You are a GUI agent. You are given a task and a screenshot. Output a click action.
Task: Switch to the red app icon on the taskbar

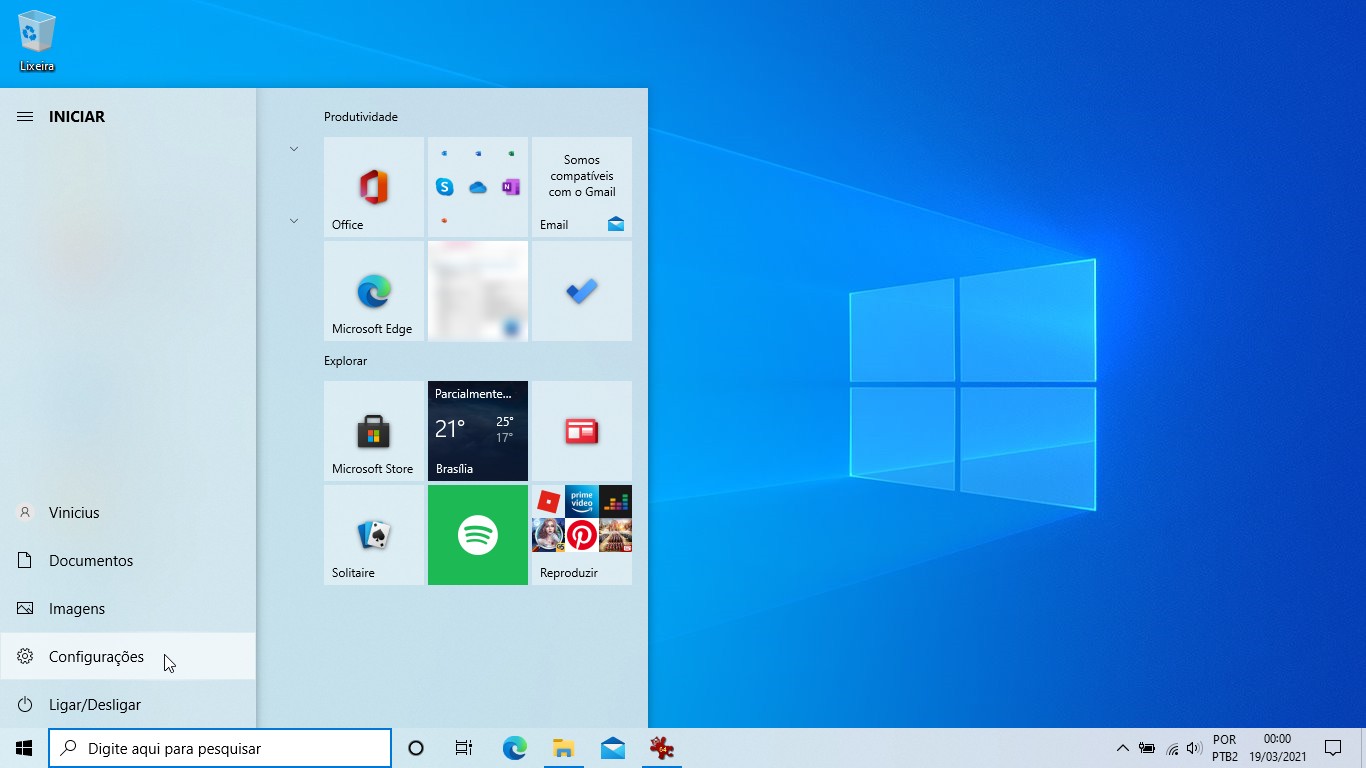[661, 748]
